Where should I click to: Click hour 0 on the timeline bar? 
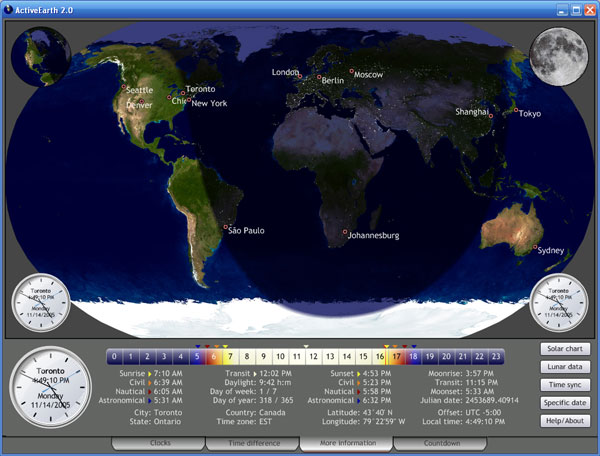(114, 357)
